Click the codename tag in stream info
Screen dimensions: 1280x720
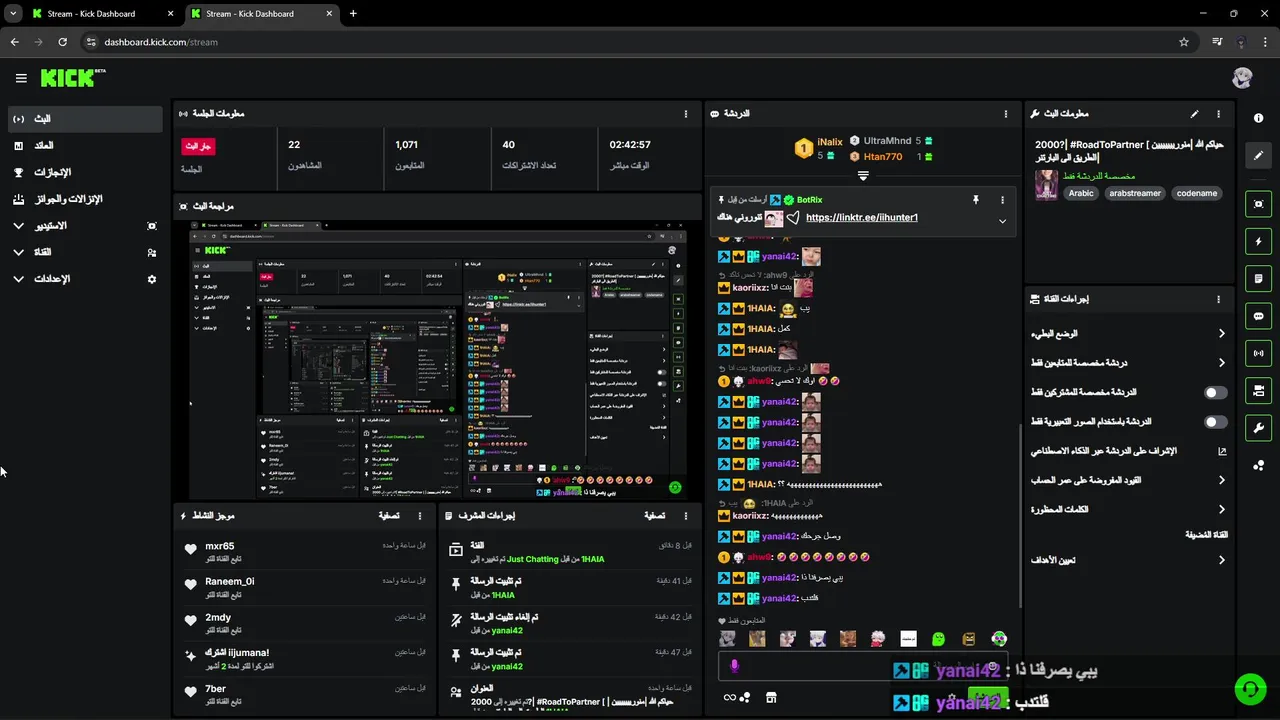pyautogui.click(x=1197, y=193)
